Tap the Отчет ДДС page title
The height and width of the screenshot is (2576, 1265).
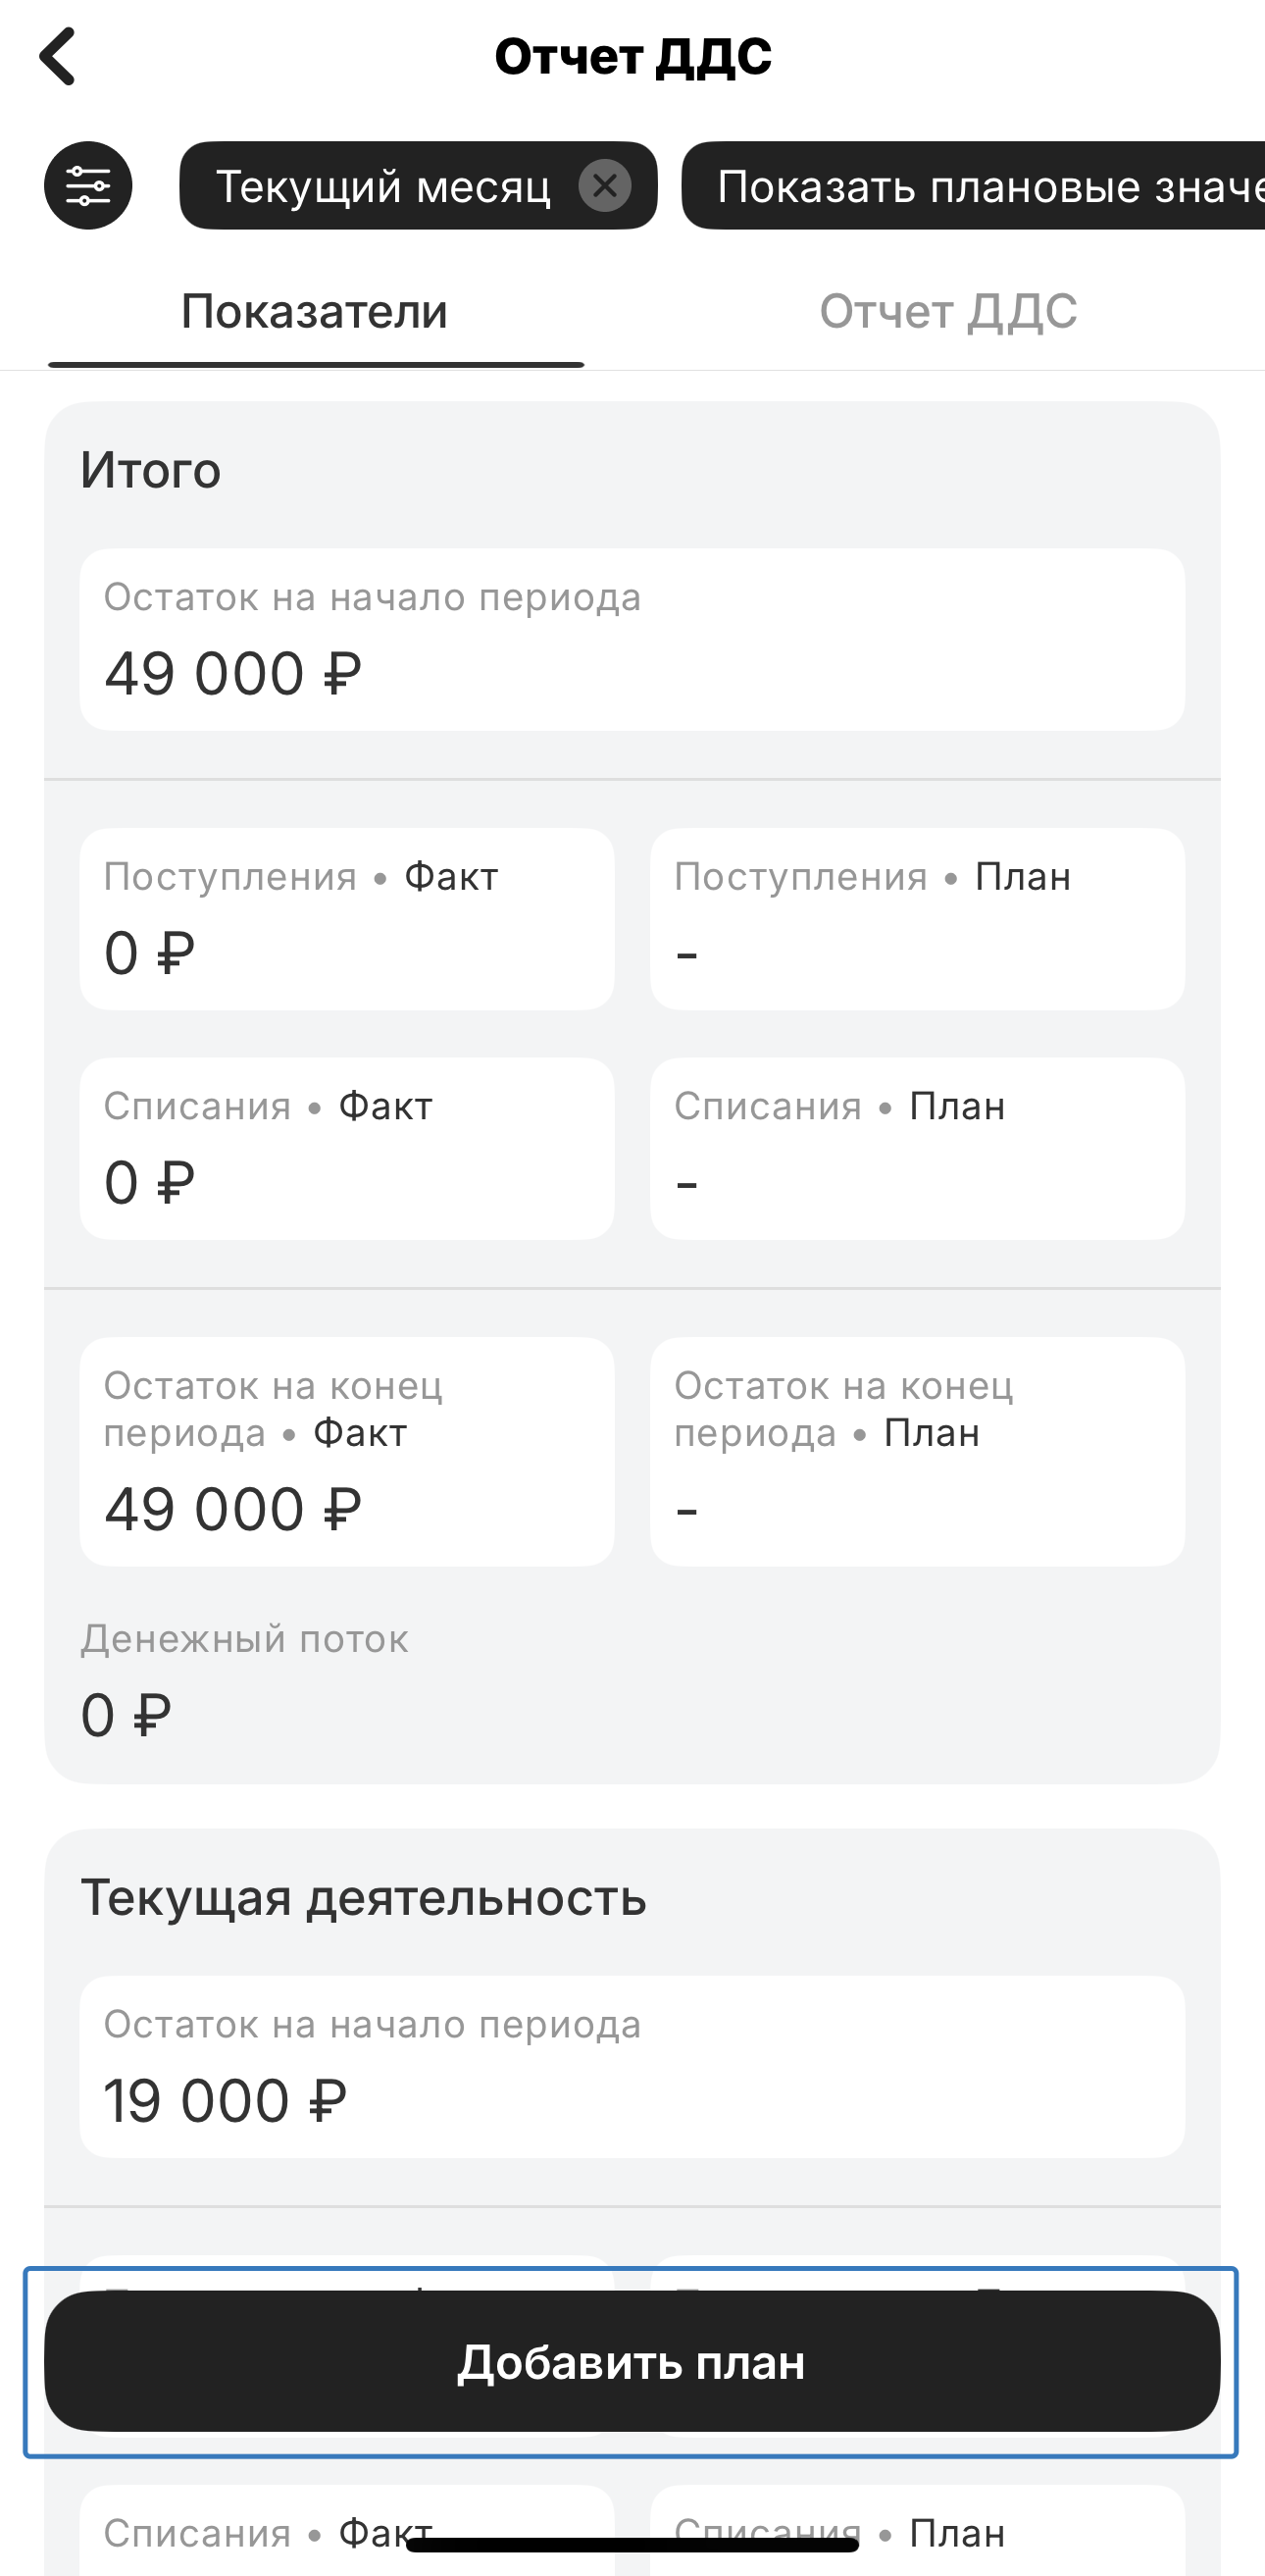click(633, 57)
